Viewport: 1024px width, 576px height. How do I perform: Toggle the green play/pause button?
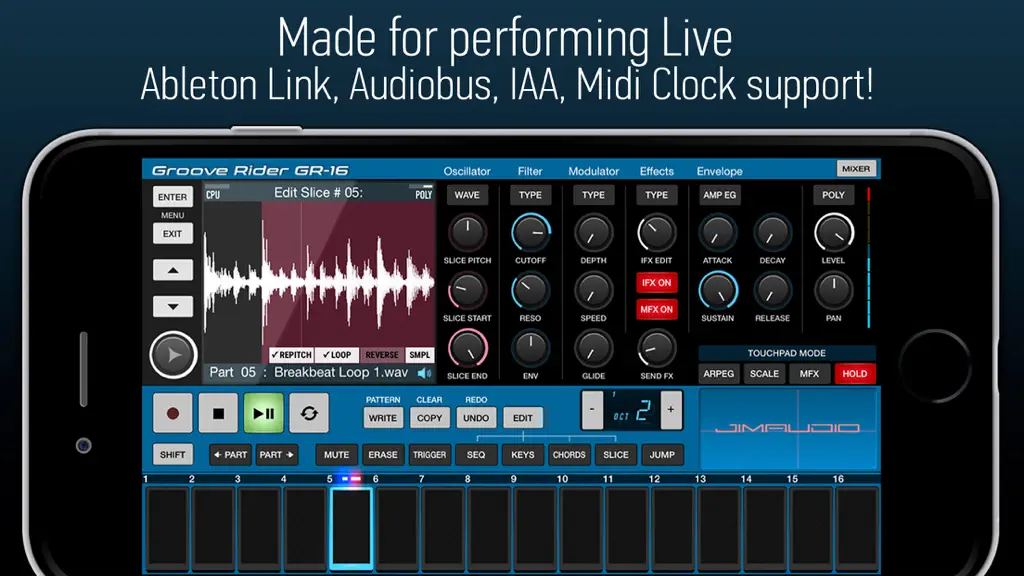click(264, 413)
